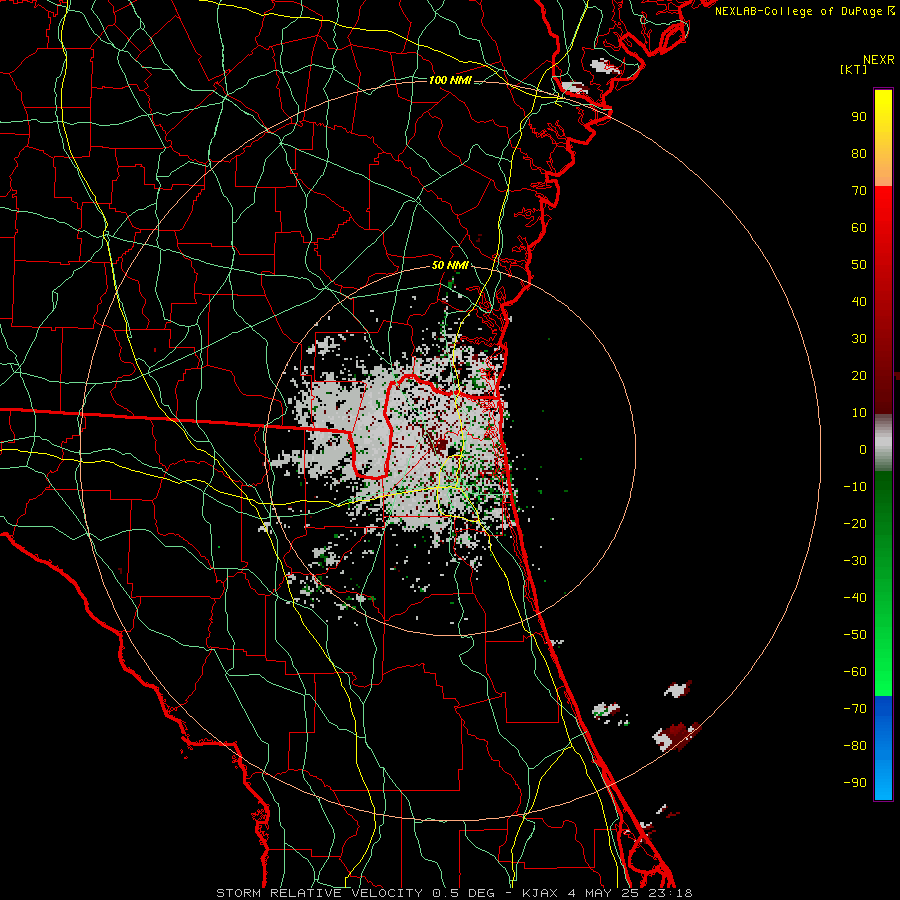The height and width of the screenshot is (900, 900).
Task: Click the 50 NMI range ring label
Action: pyautogui.click(x=450, y=265)
